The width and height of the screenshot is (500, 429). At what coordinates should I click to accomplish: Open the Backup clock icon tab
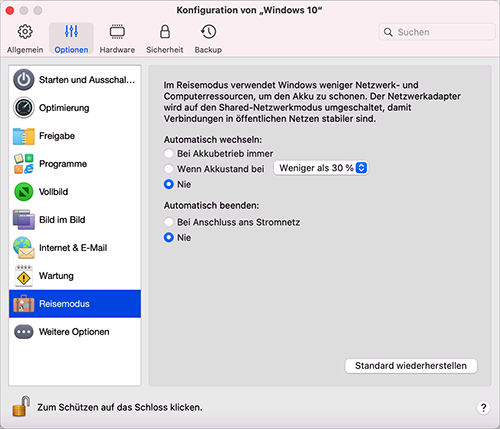pos(209,32)
